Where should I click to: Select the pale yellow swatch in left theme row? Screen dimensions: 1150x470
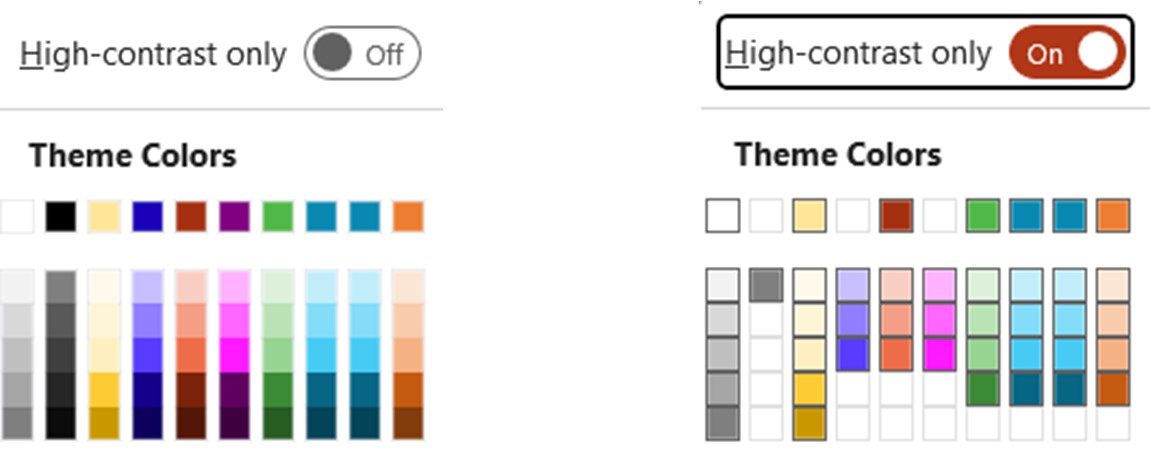tap(104, 217)
